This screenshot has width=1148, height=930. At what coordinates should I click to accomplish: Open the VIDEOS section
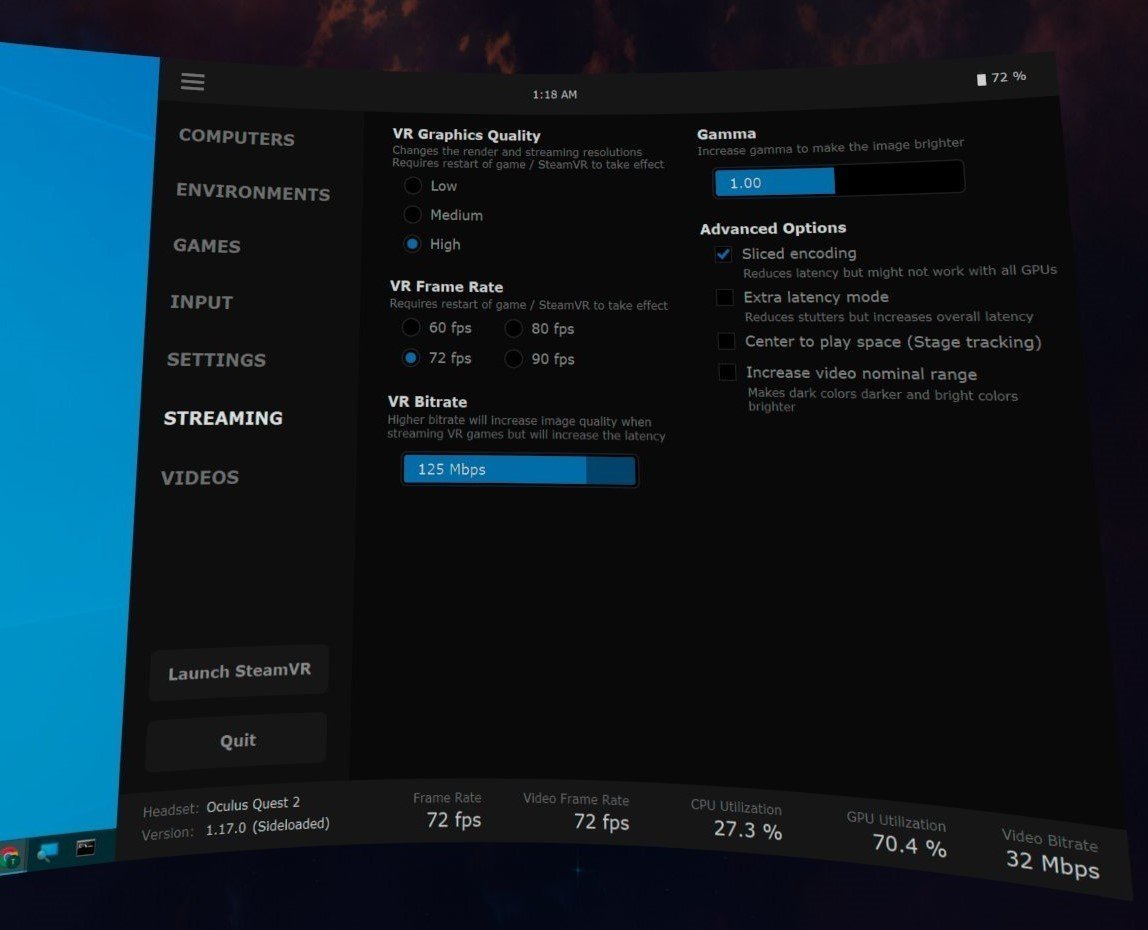pyautogui.click(x=200, y=478)
